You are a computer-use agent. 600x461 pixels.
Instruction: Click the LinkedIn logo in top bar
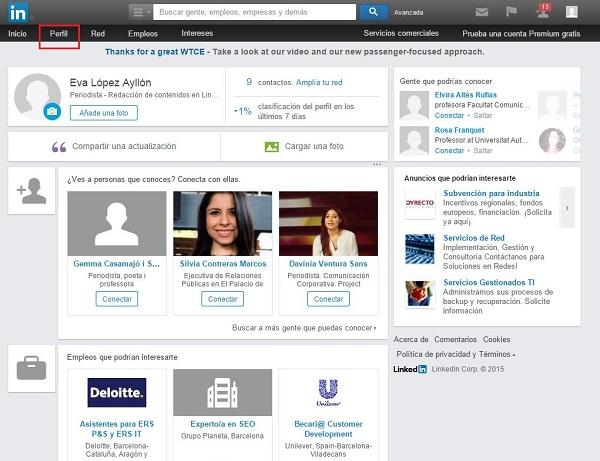pyautogui.click(x=21, y=11)
